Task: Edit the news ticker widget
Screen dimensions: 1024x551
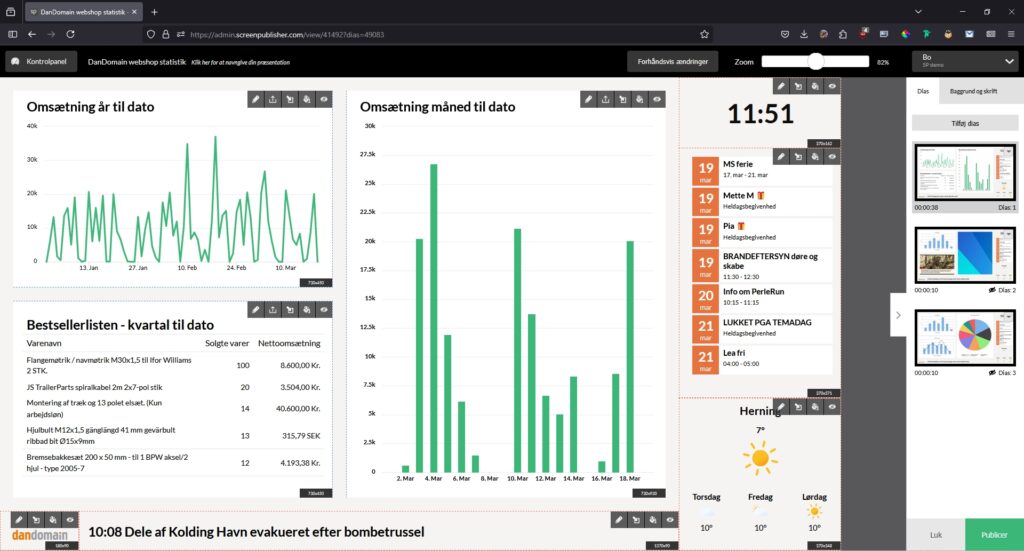Action: pyautogui.click(x=619, y=520)
